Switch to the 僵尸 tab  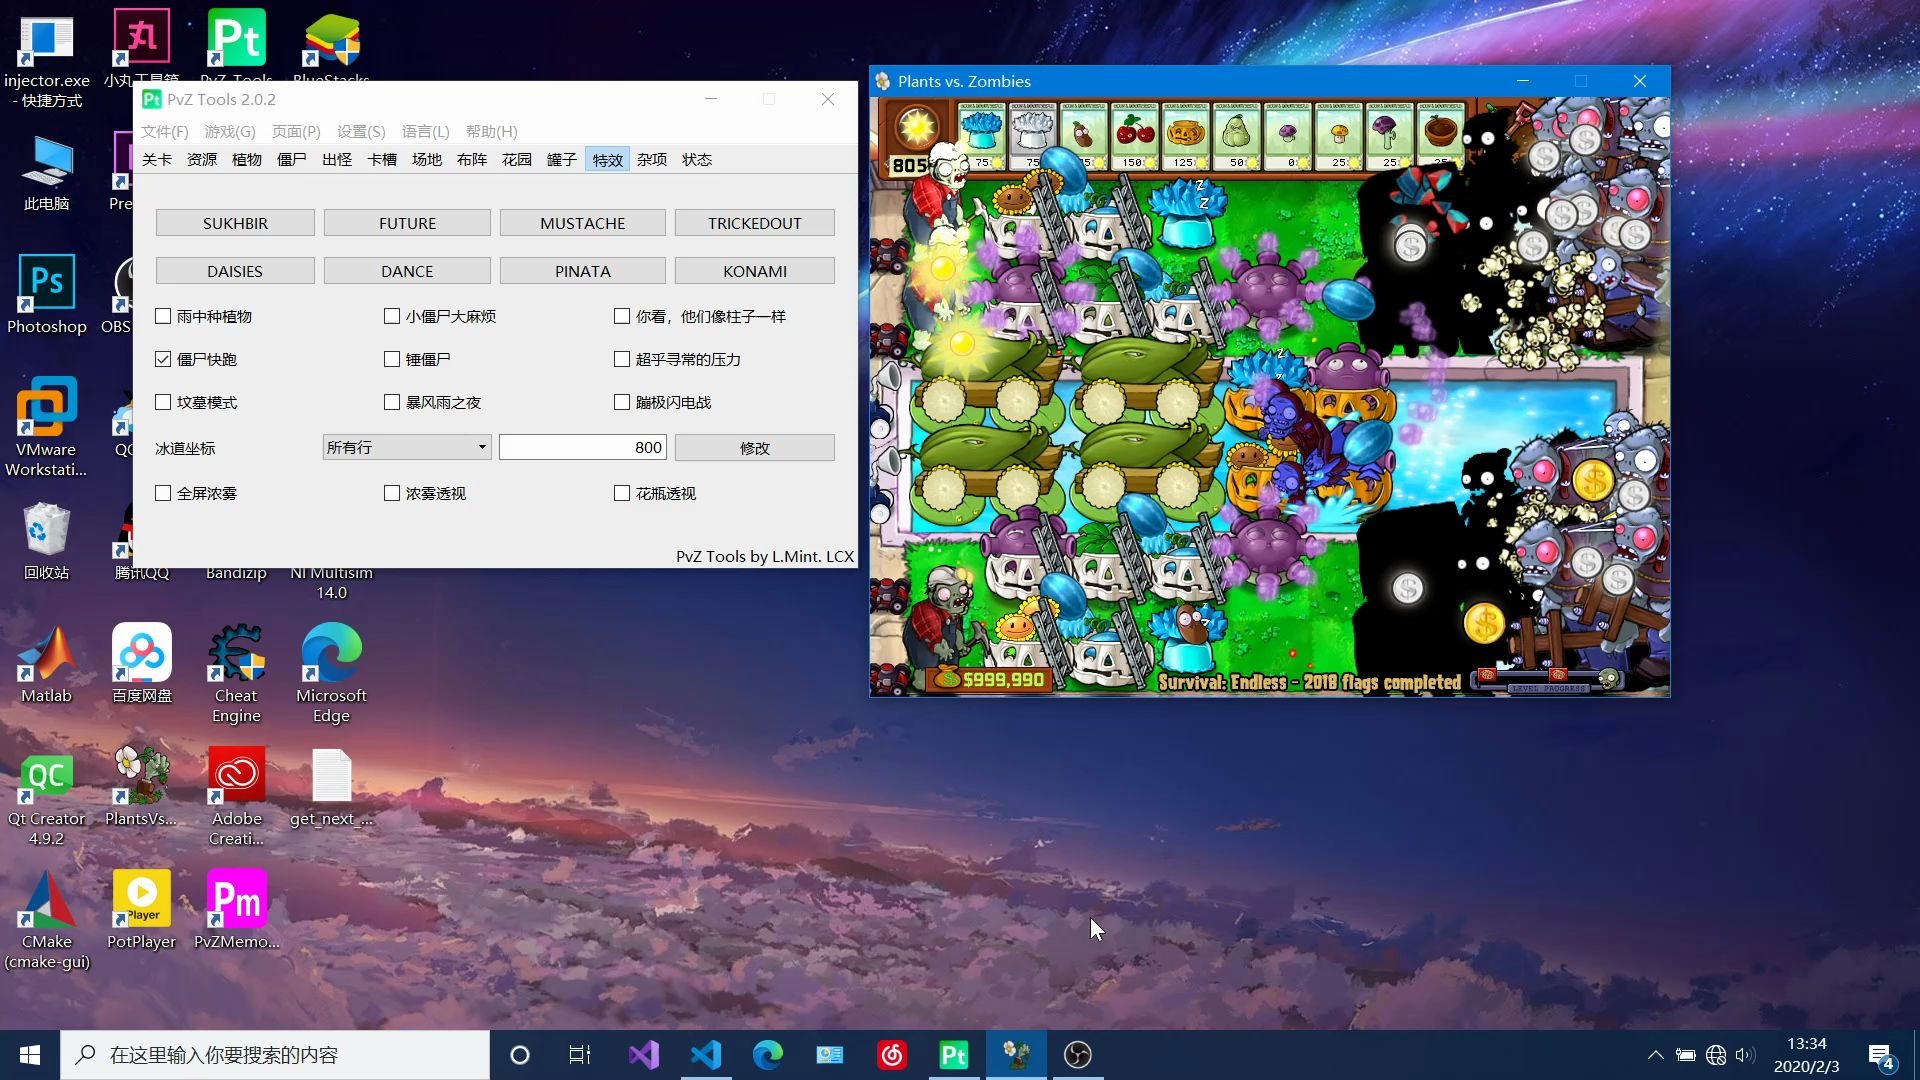click(292, 160)
